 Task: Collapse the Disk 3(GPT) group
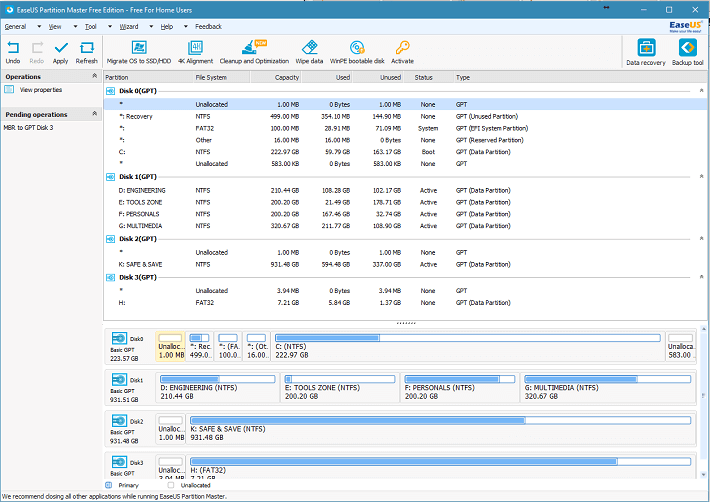(x=701, y=277)
